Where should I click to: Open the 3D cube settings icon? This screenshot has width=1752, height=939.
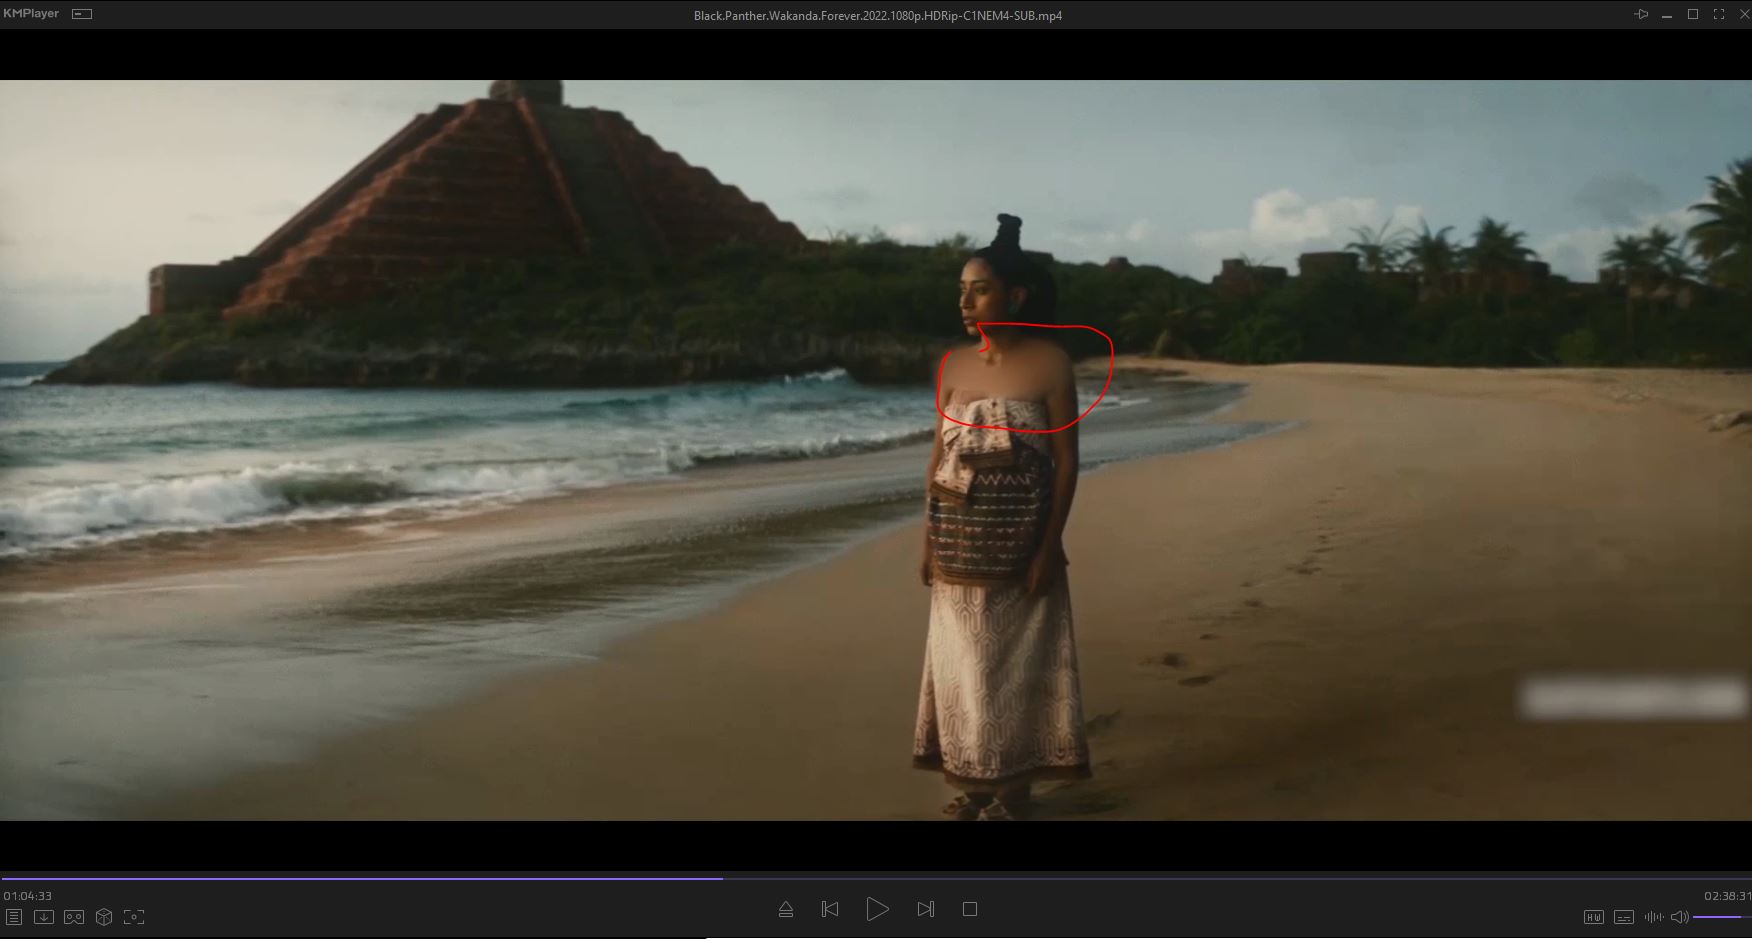104,917
